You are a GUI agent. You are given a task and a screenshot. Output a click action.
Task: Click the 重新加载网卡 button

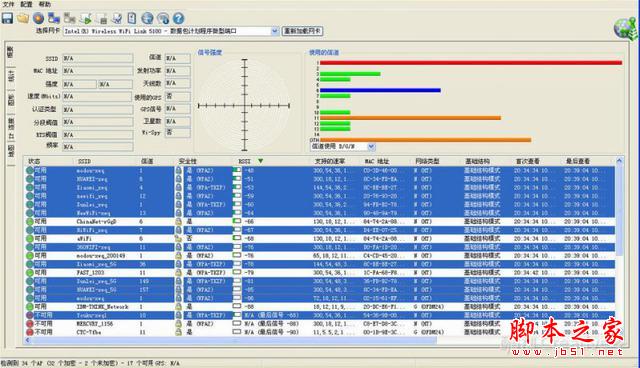[x=302, y=31]
